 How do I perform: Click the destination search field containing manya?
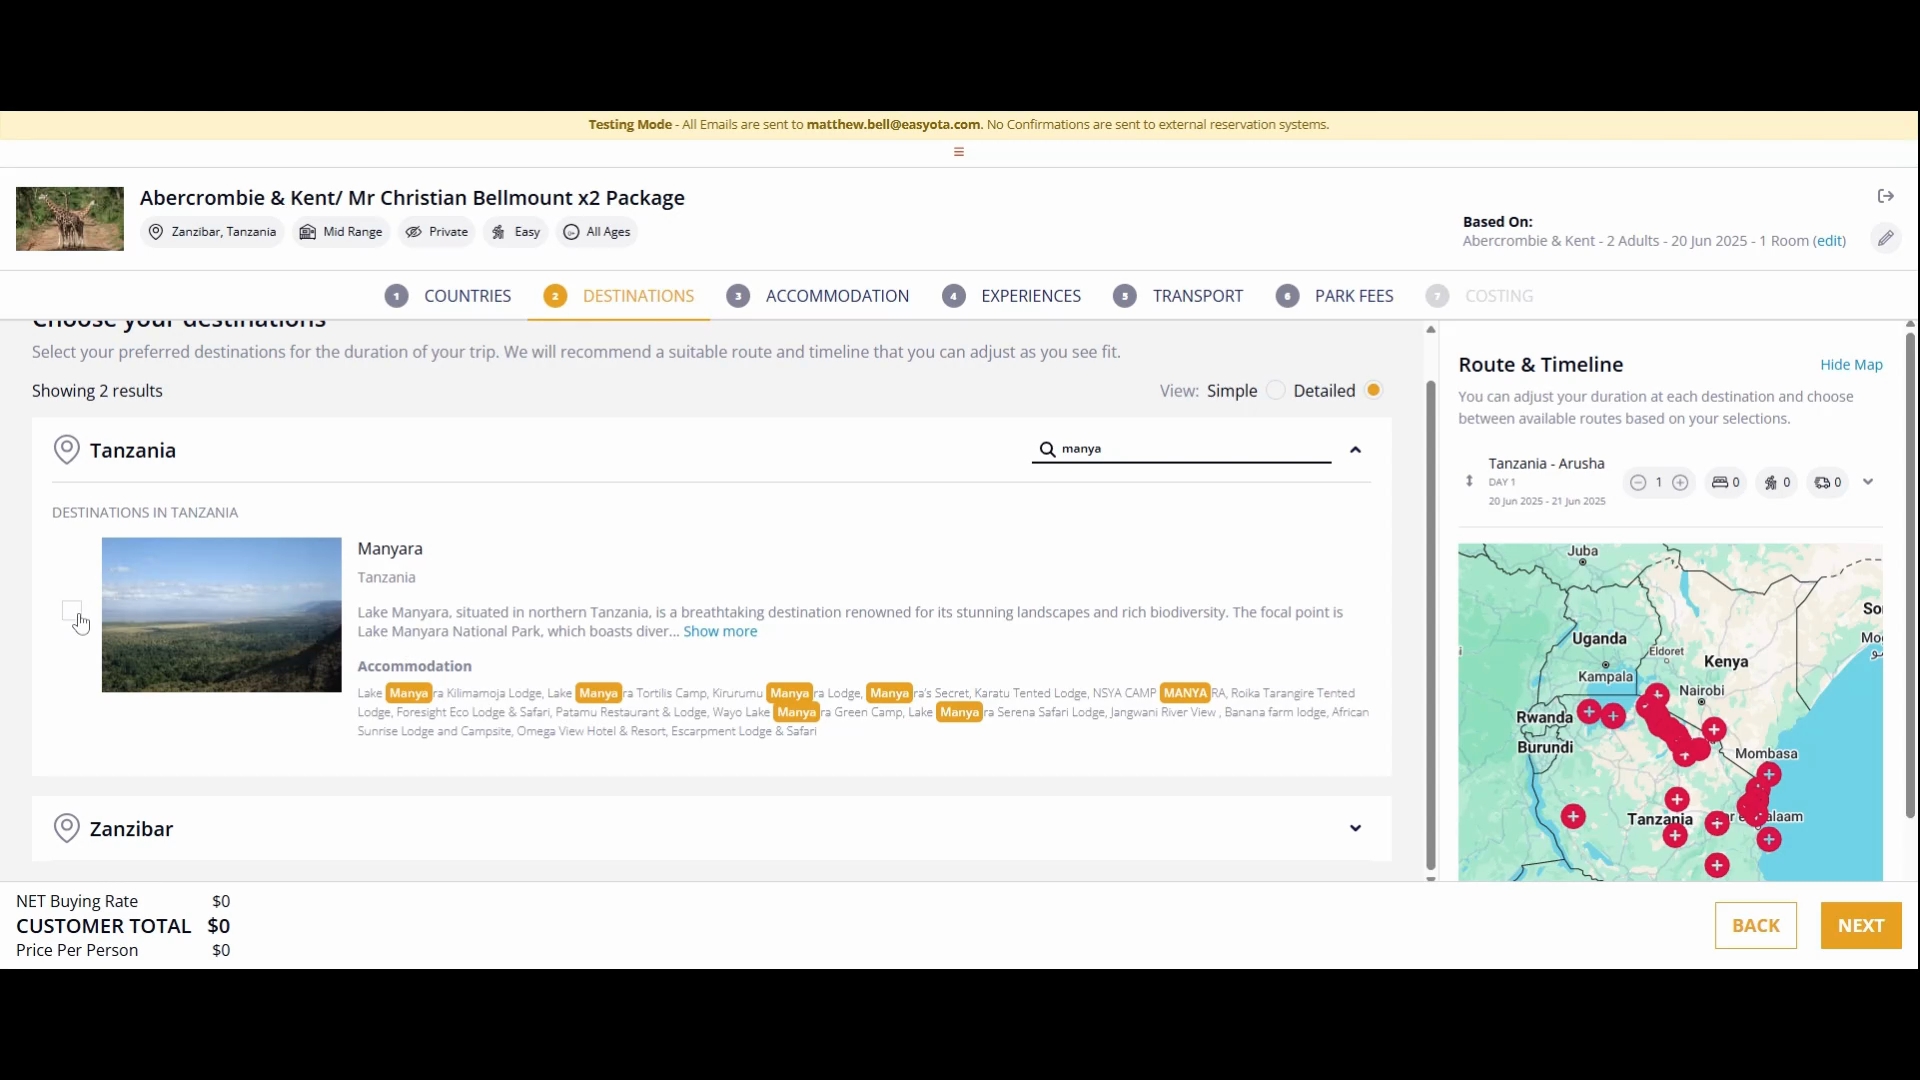point(1181,449)
